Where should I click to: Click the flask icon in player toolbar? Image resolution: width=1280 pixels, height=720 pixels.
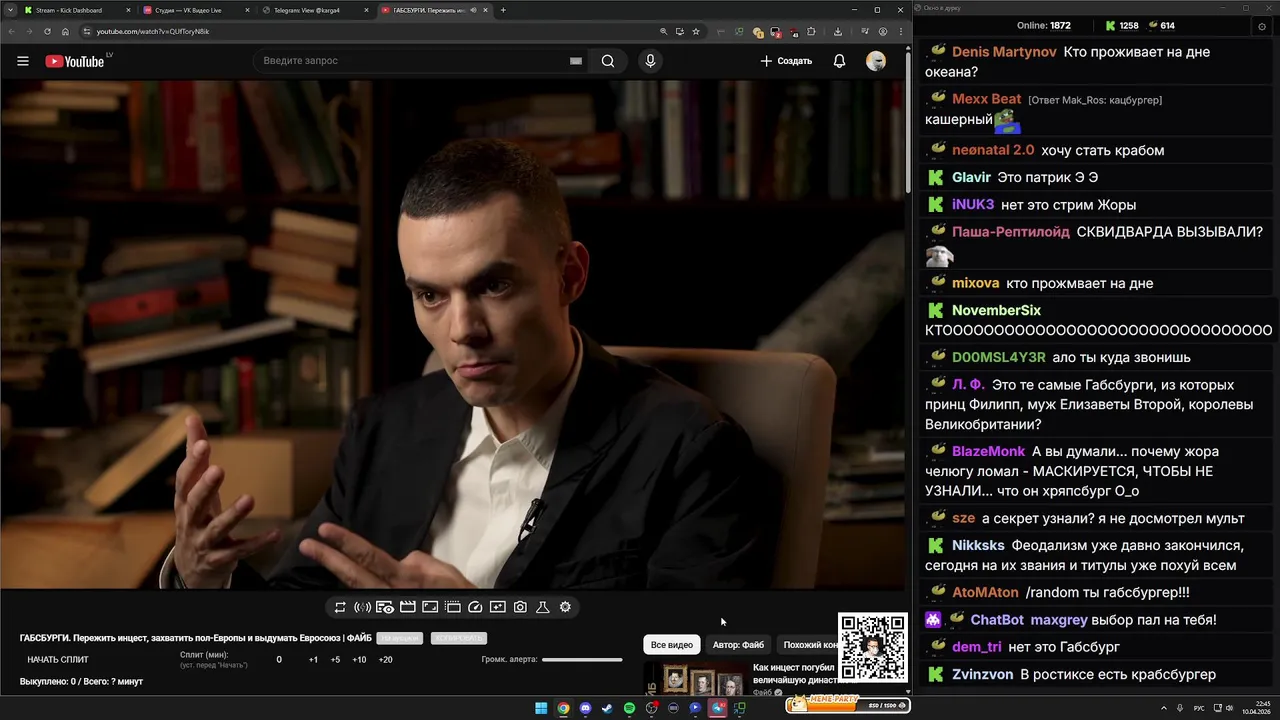[543, 607]
